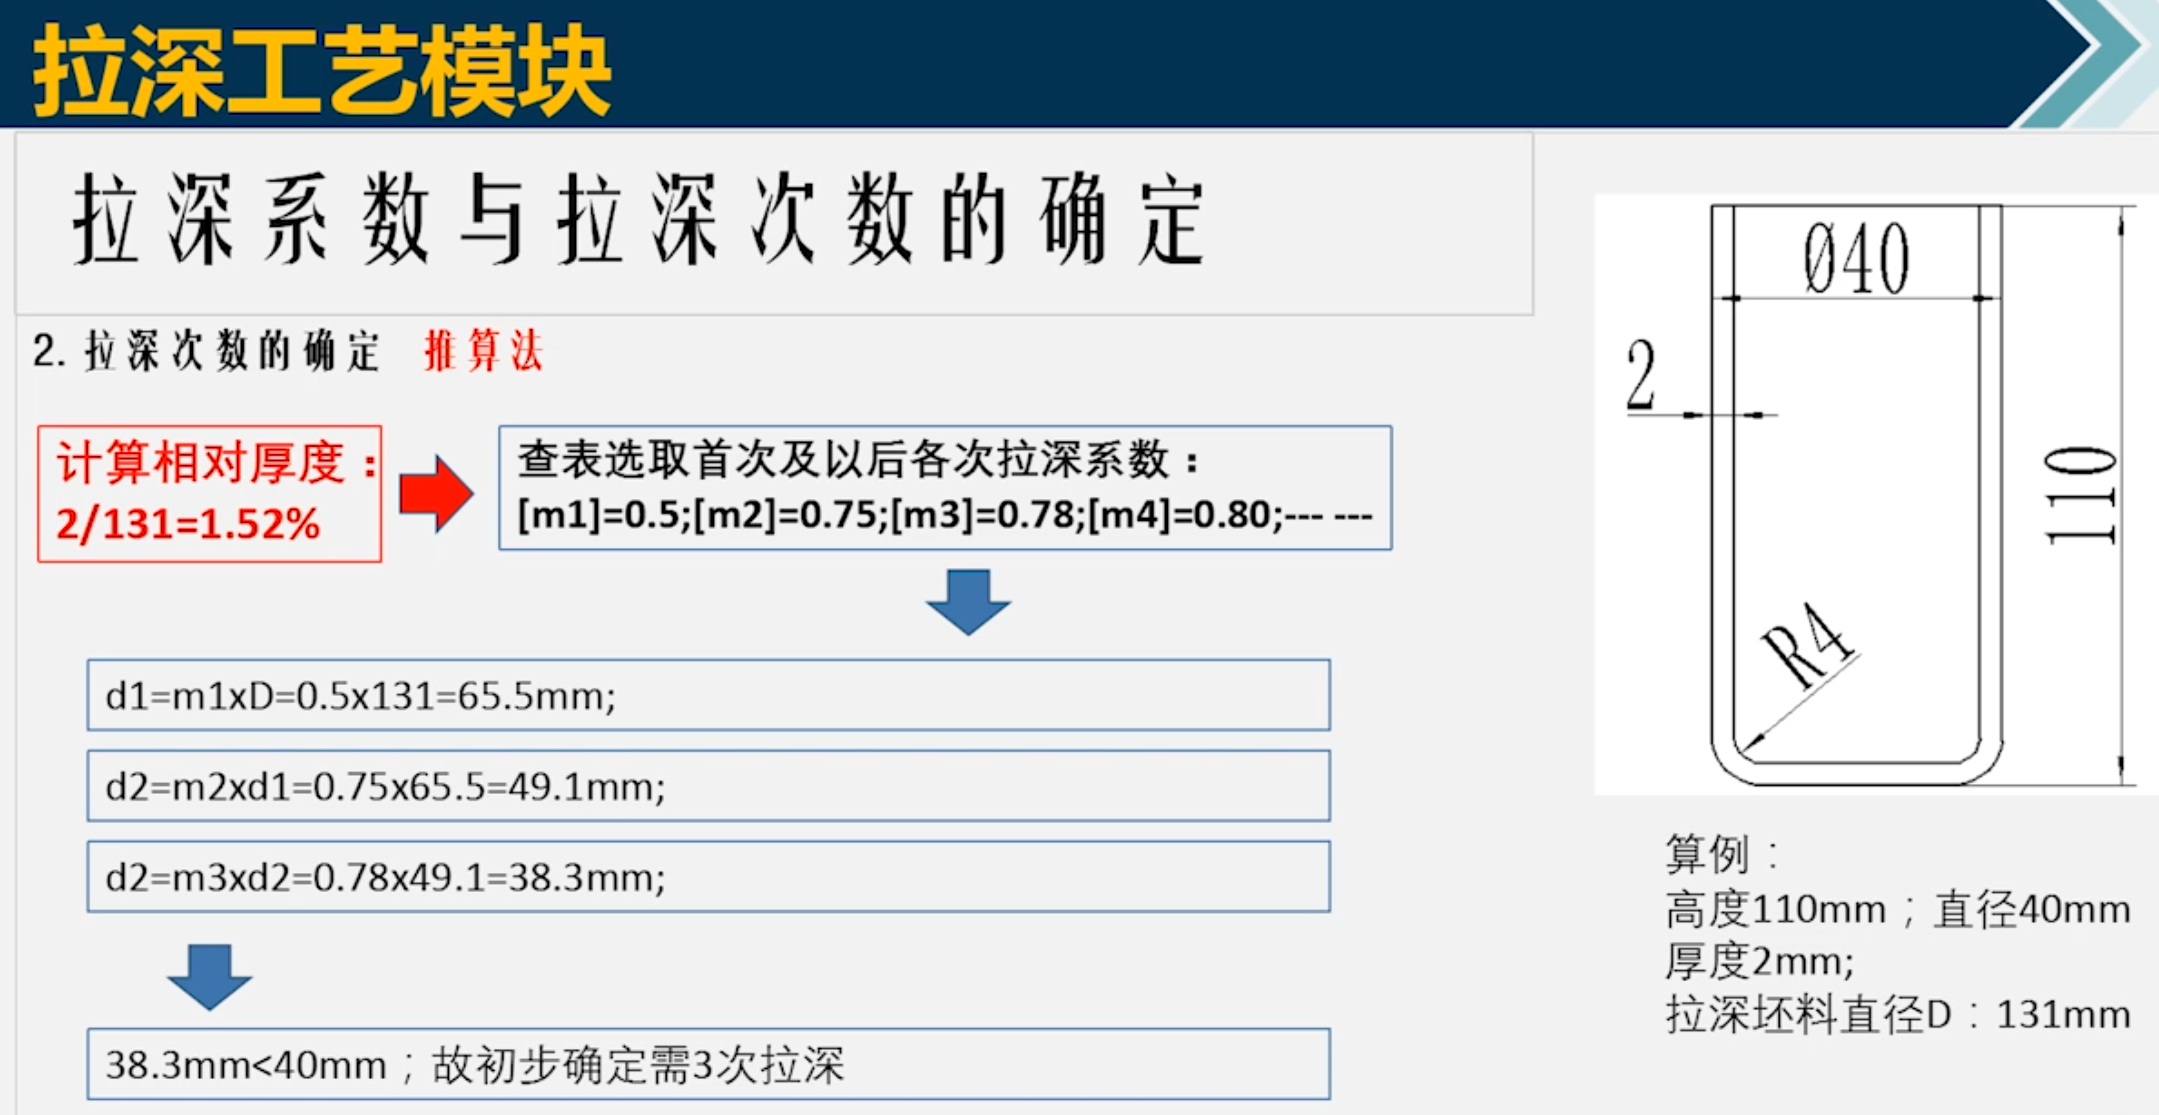2159x1115 pixels.
Task: Click the conclusion box stating 3次拉深
Action: (707, 1064)
